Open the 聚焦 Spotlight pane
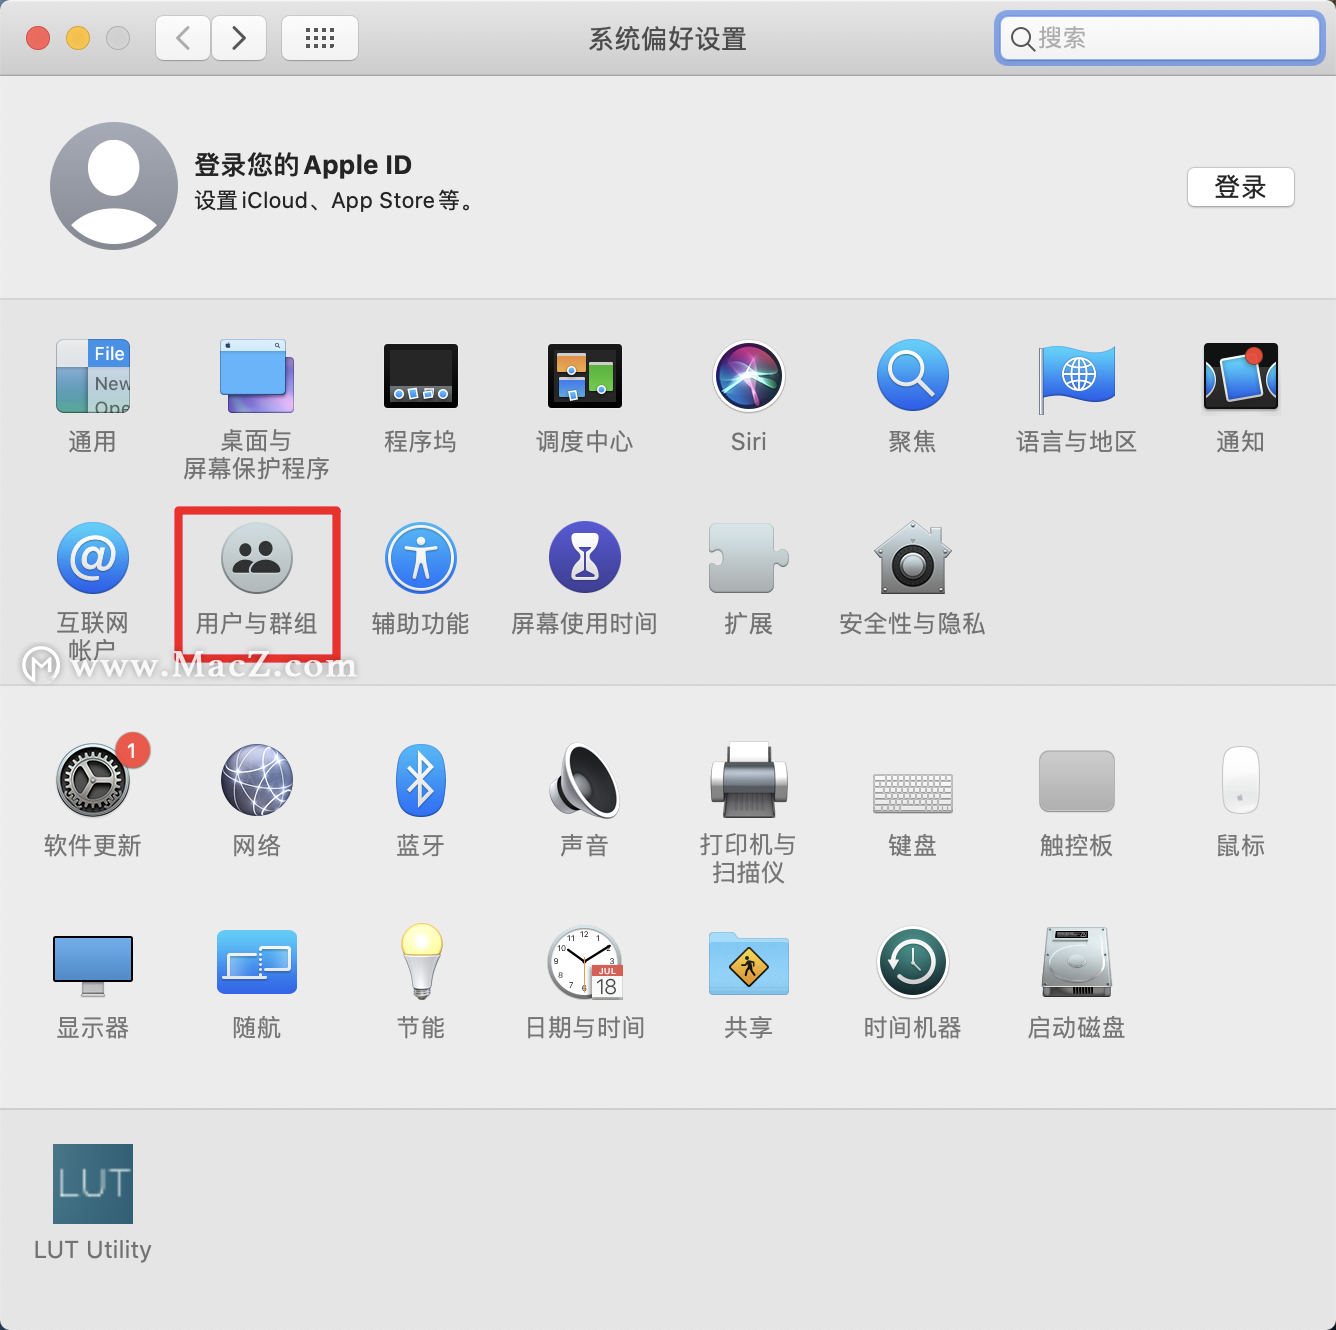The image size is (1336, 1330). pyautogui.click(x=913, y=376)
